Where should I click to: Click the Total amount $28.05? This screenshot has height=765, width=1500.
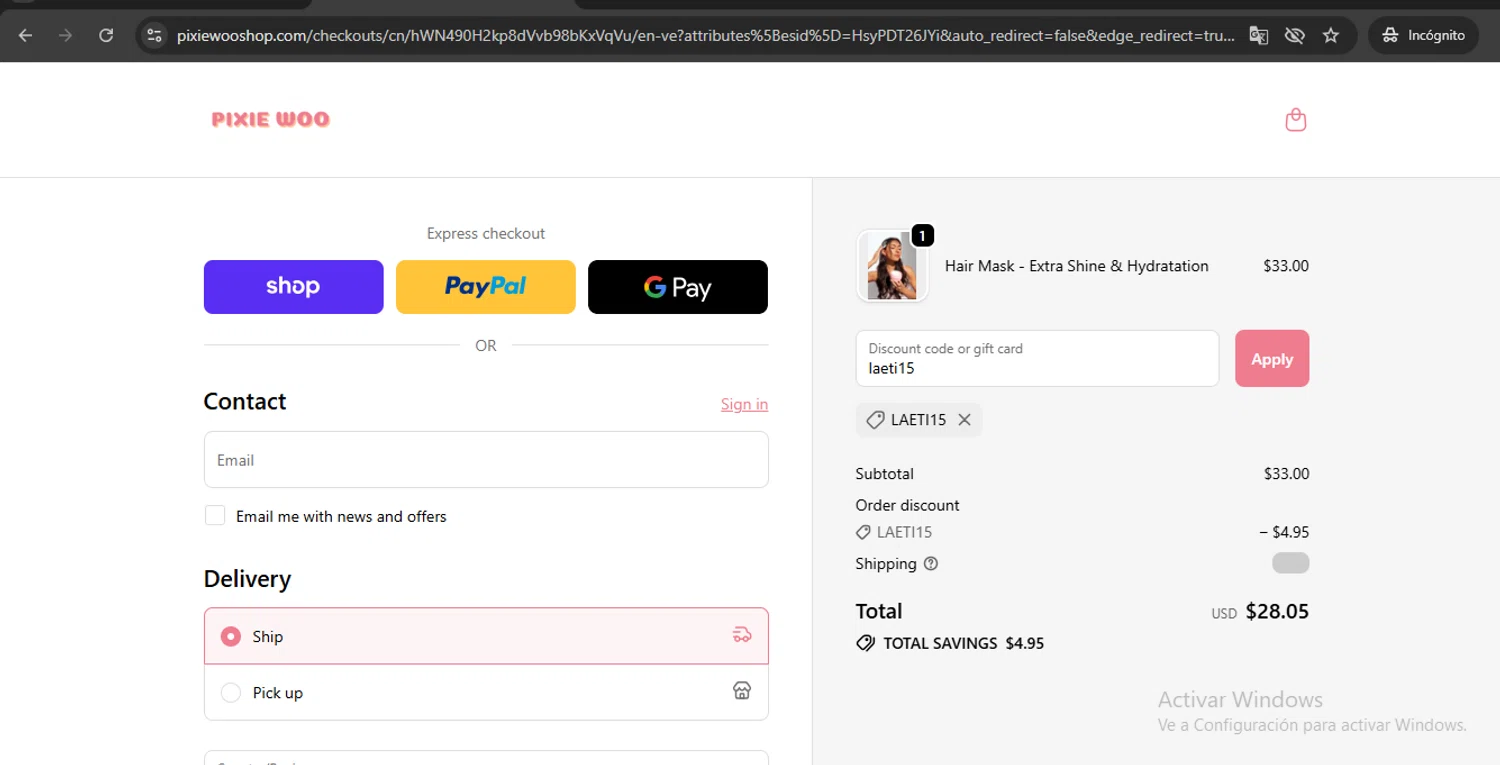point(1277,611)
